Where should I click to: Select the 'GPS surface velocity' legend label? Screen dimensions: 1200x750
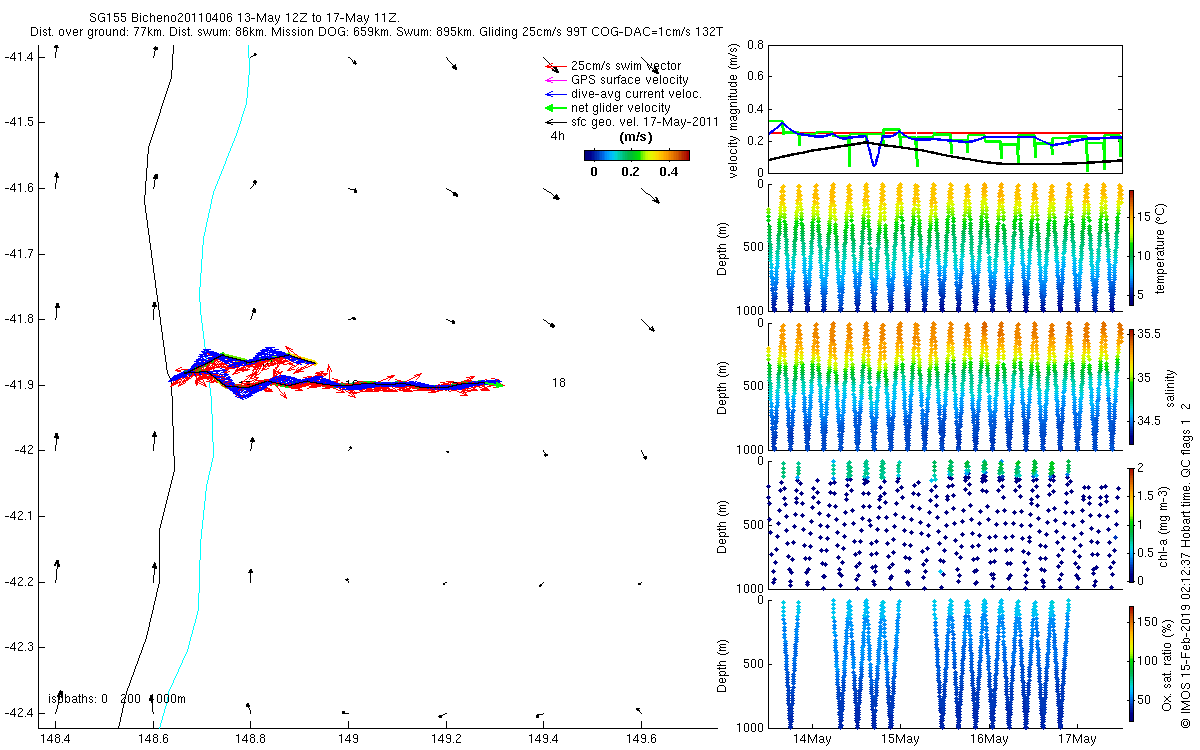tap(629, 80)
